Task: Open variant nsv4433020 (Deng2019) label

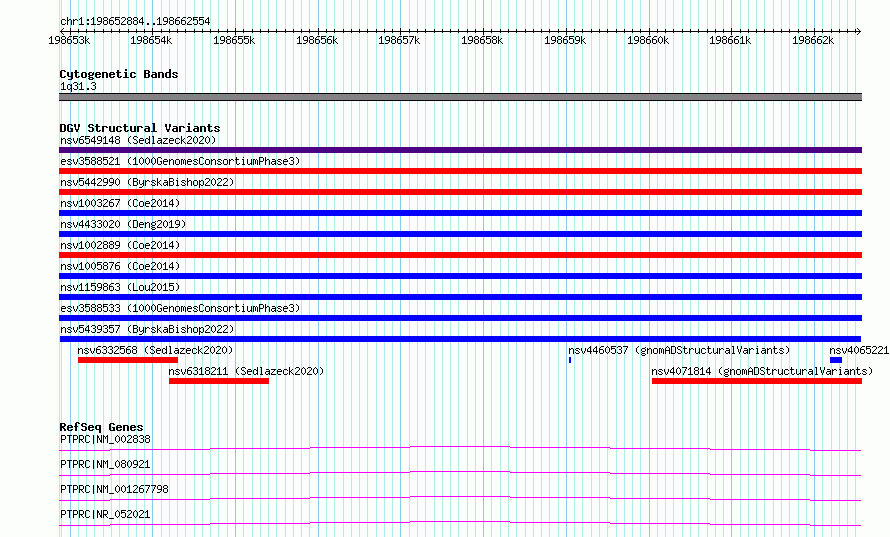Action: pyautogui.click(x=123, y=224)
